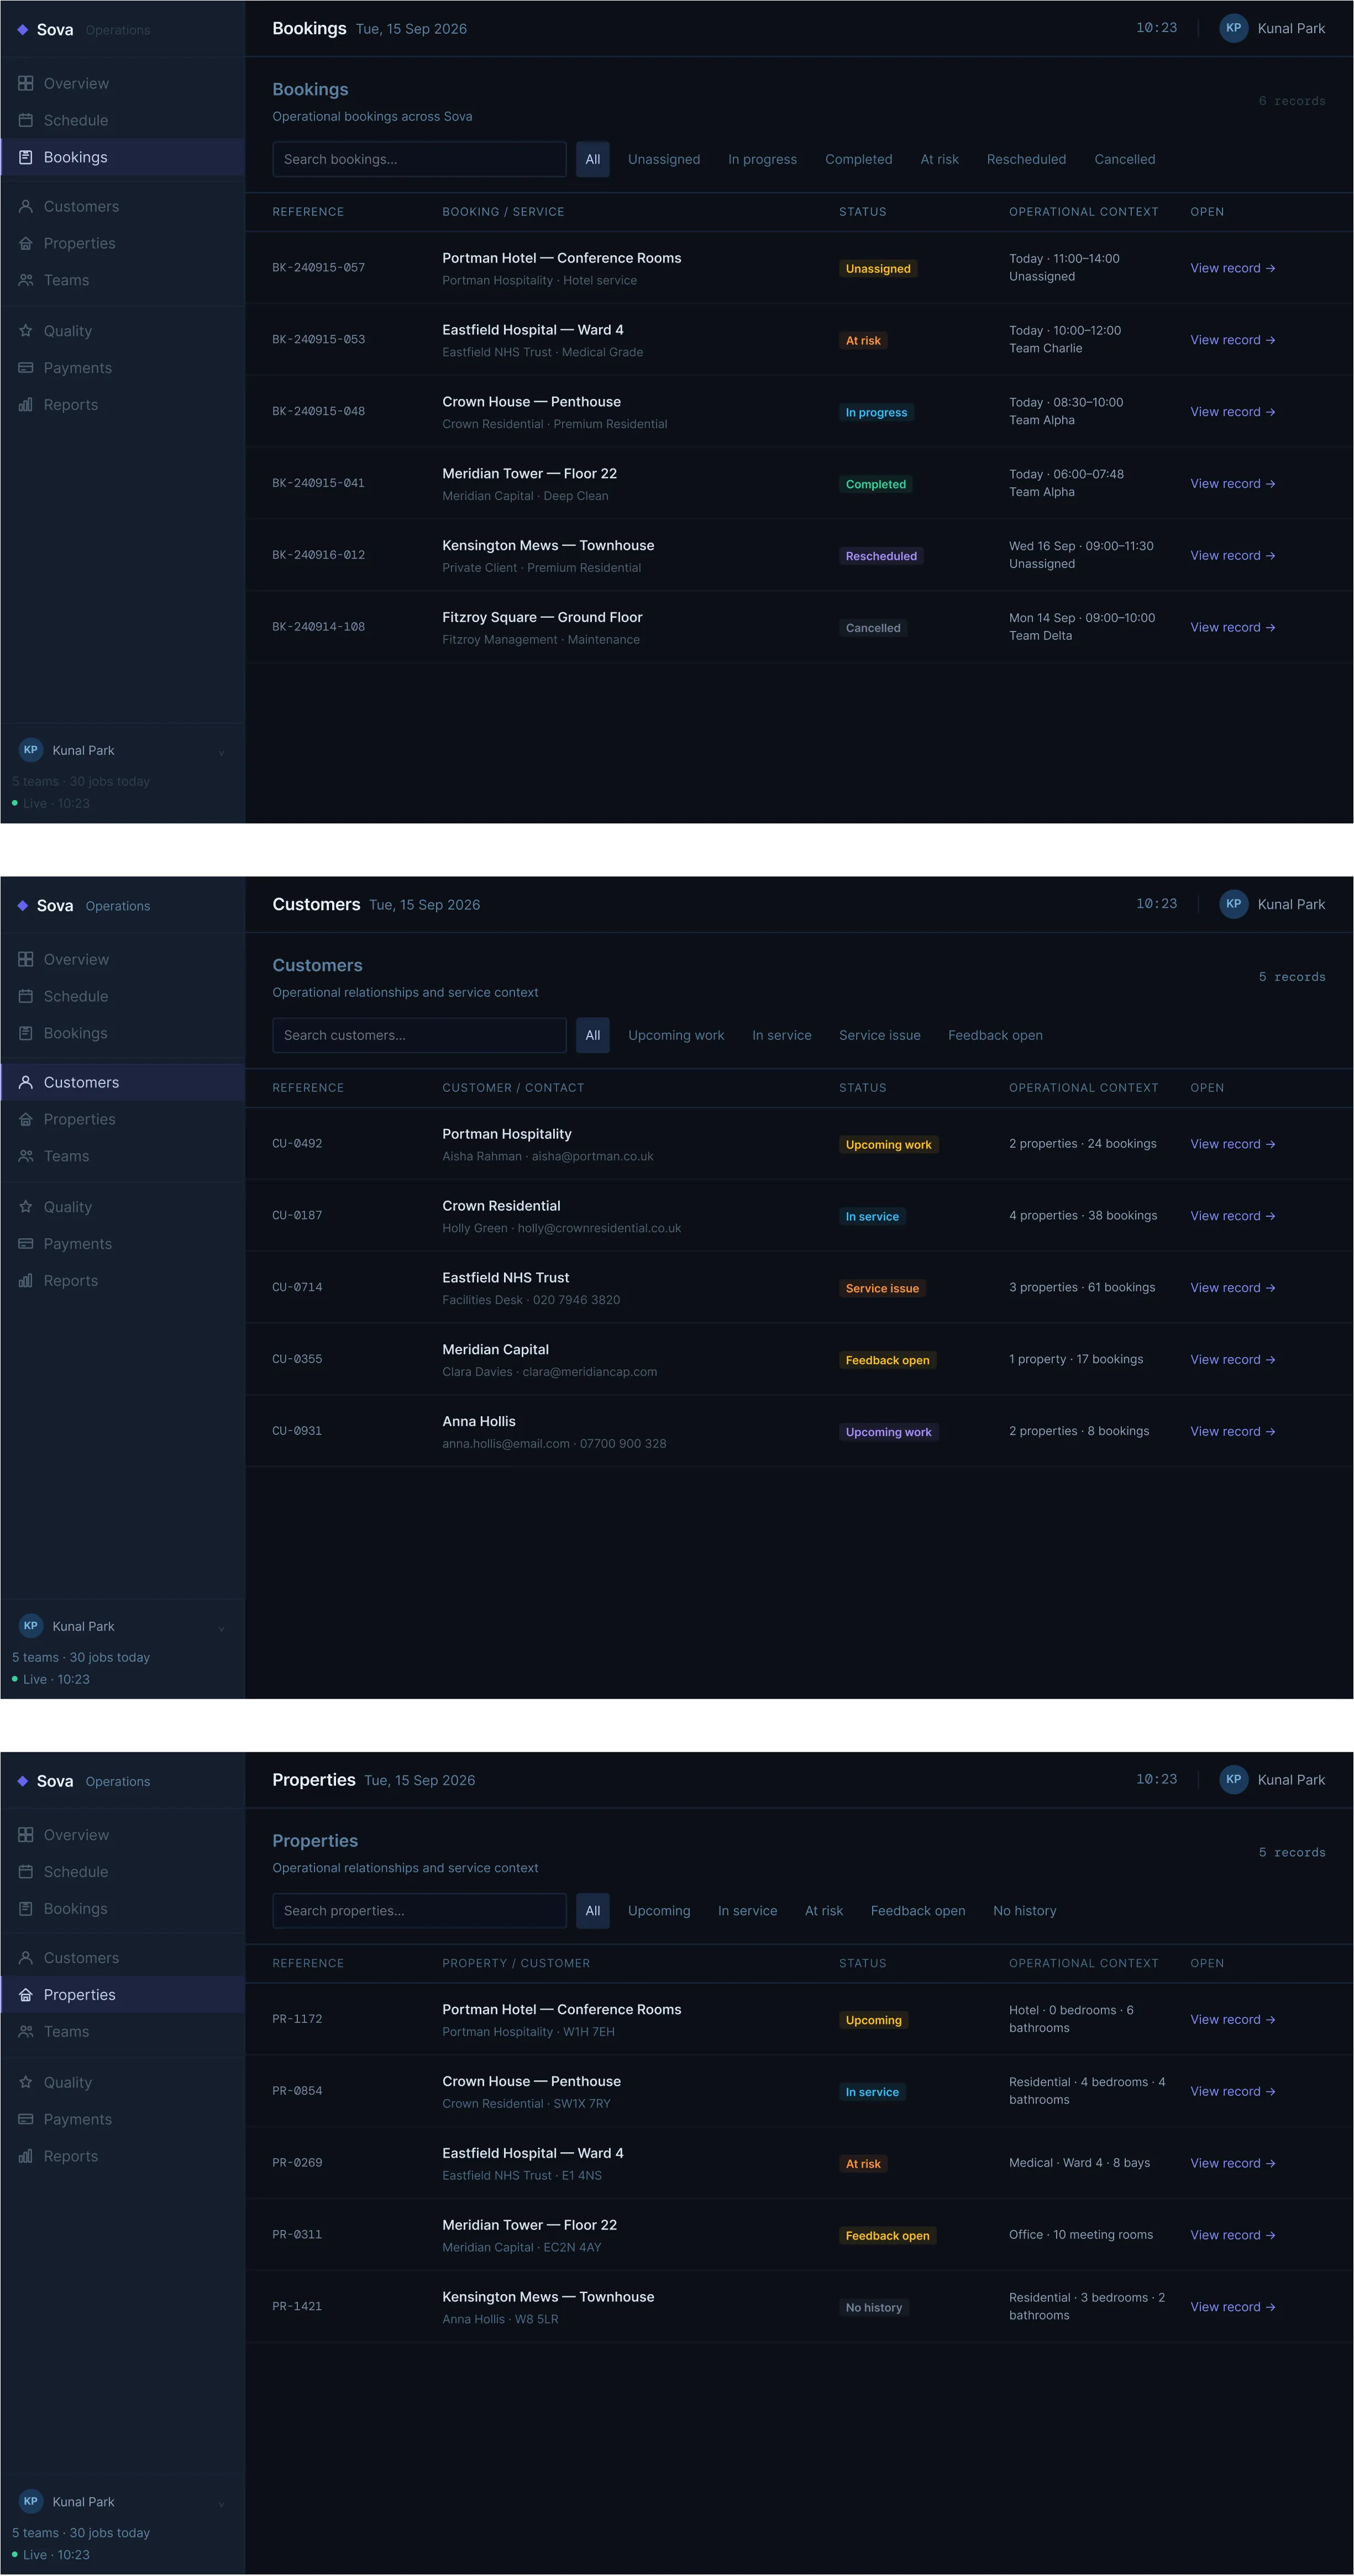Select In service filter tab on Properties
The image size is (1354, 2576).
pos(747,1911)
